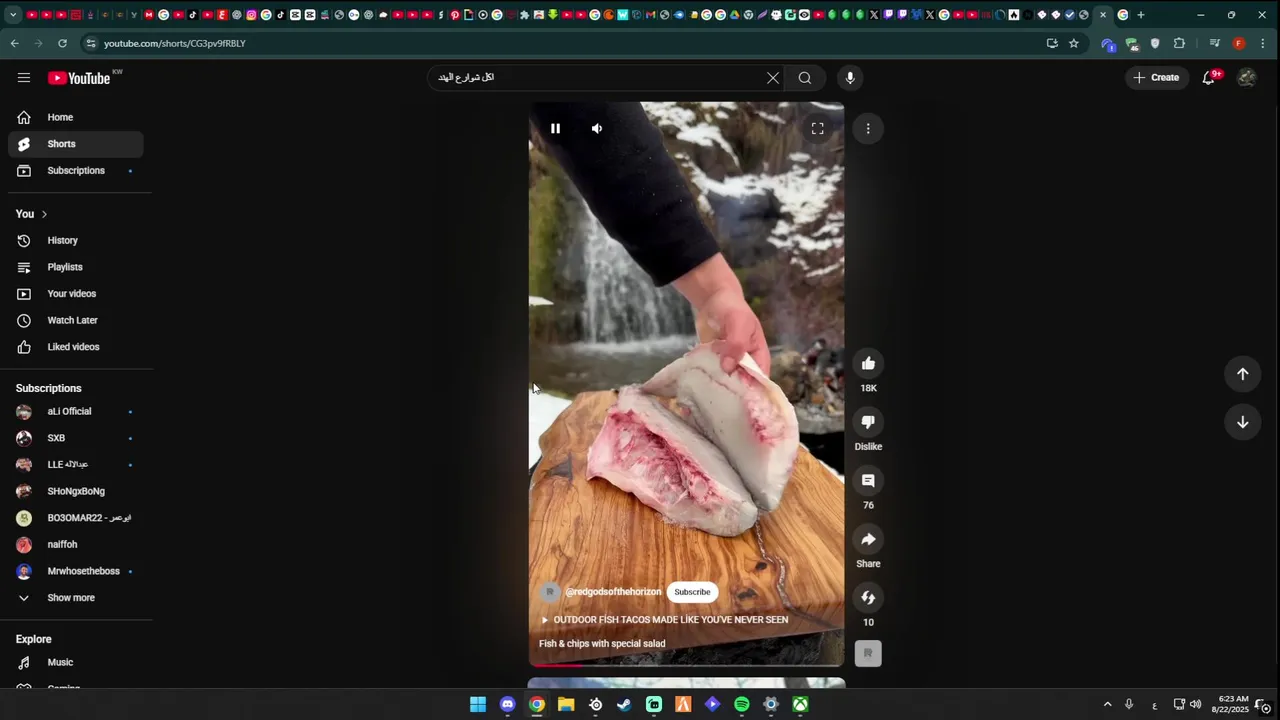1280x720 pixels.
Task: Go to YouTube home via logo
Action: click(x=79, y=78)
